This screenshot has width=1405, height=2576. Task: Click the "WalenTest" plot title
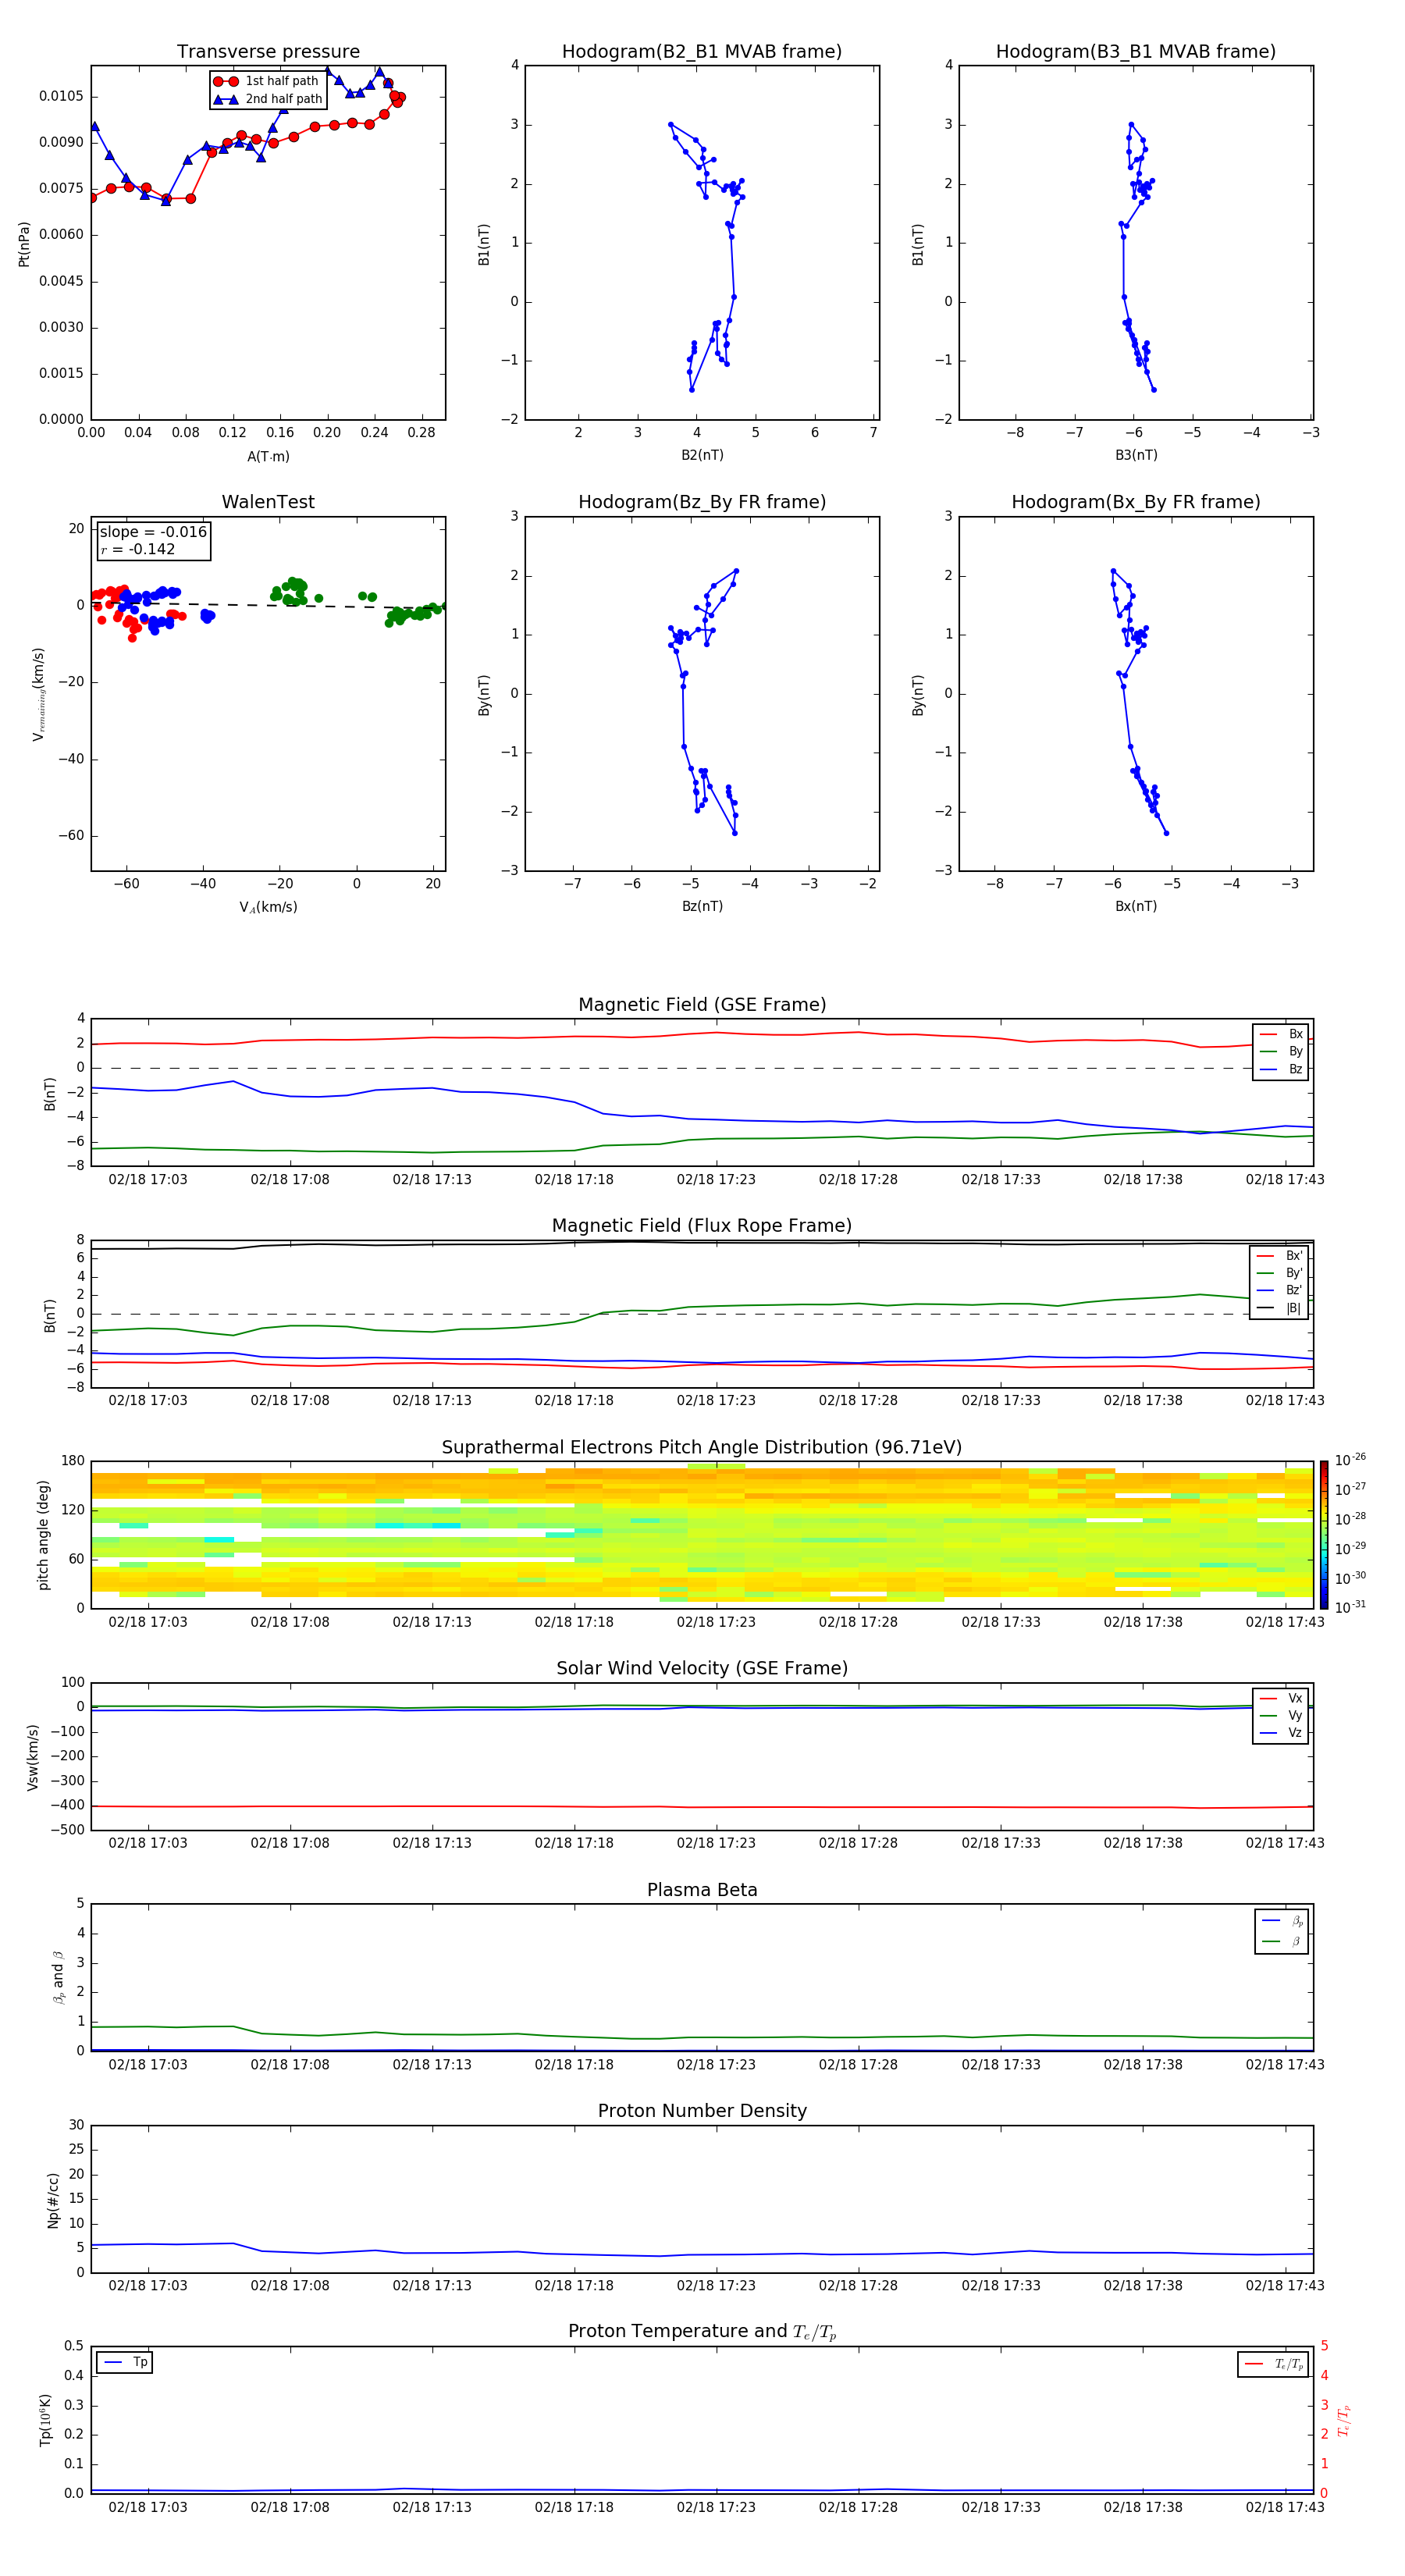coord(268,502)
